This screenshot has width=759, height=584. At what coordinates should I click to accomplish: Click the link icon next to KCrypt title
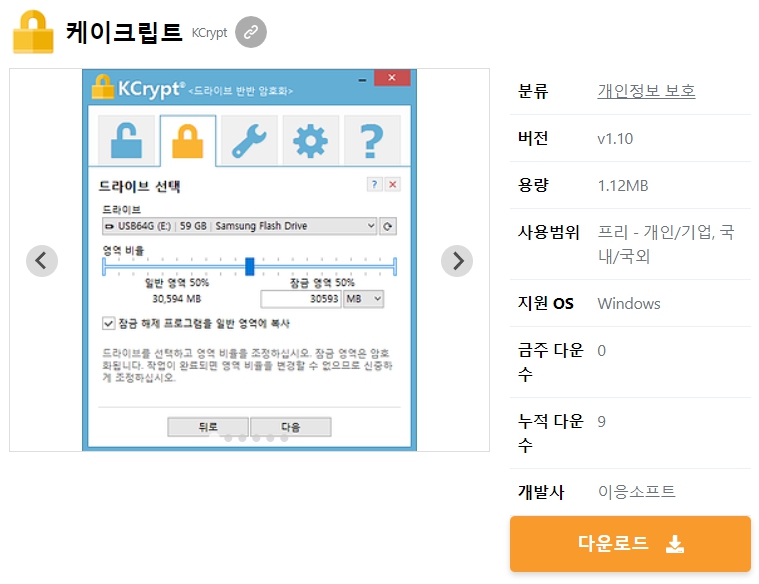tap(250, 32)
